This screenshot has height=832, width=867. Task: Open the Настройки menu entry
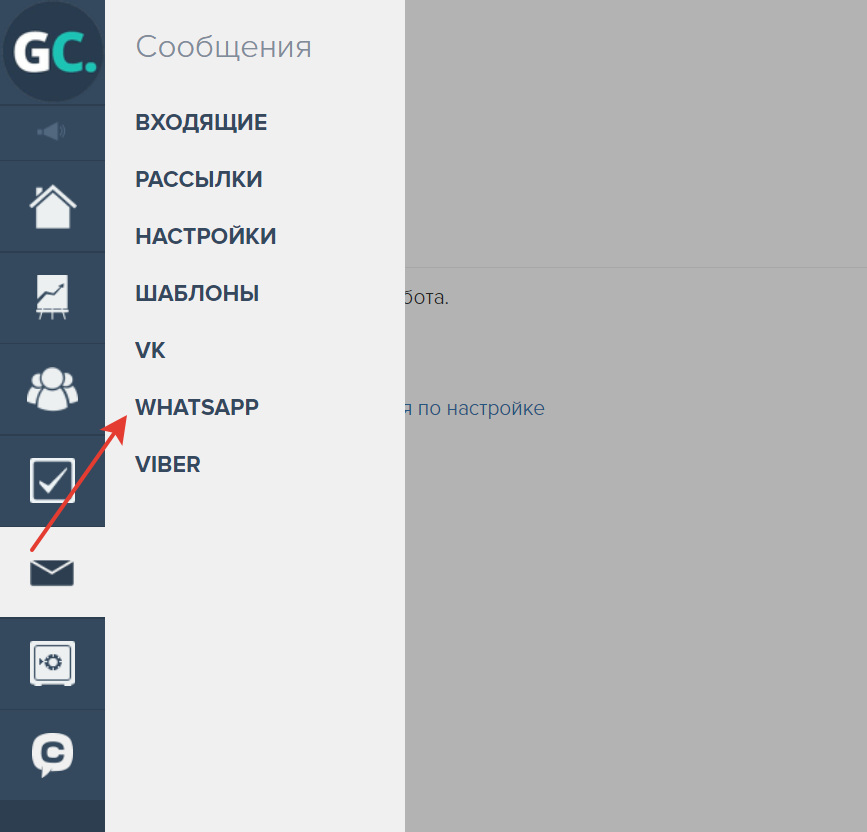206,236
